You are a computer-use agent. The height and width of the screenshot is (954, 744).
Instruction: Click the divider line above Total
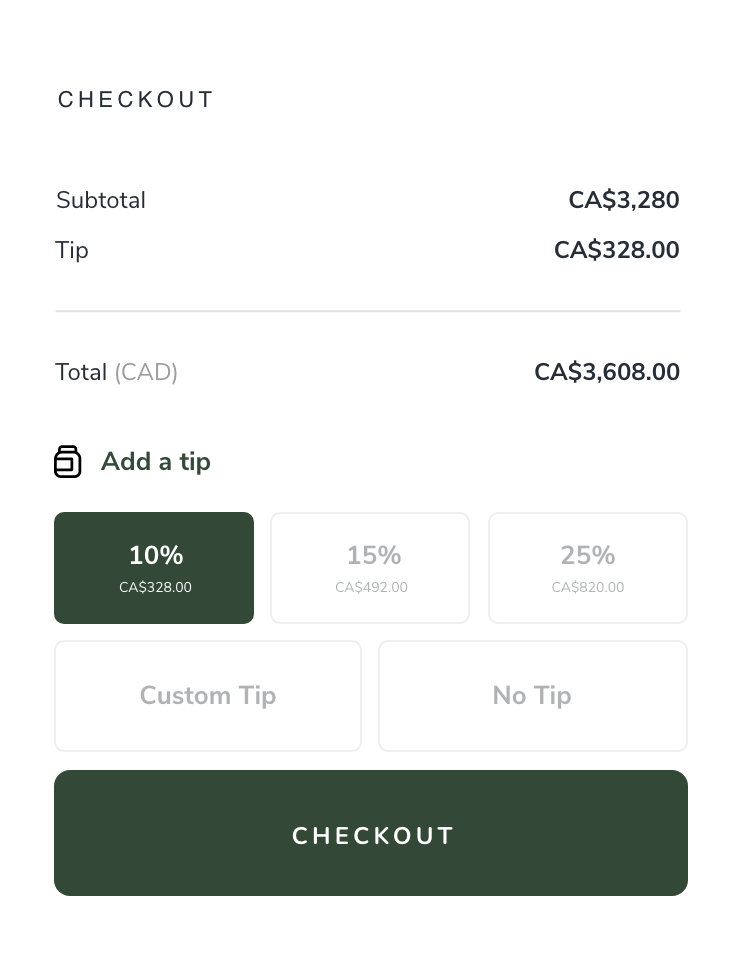[368, 311]
